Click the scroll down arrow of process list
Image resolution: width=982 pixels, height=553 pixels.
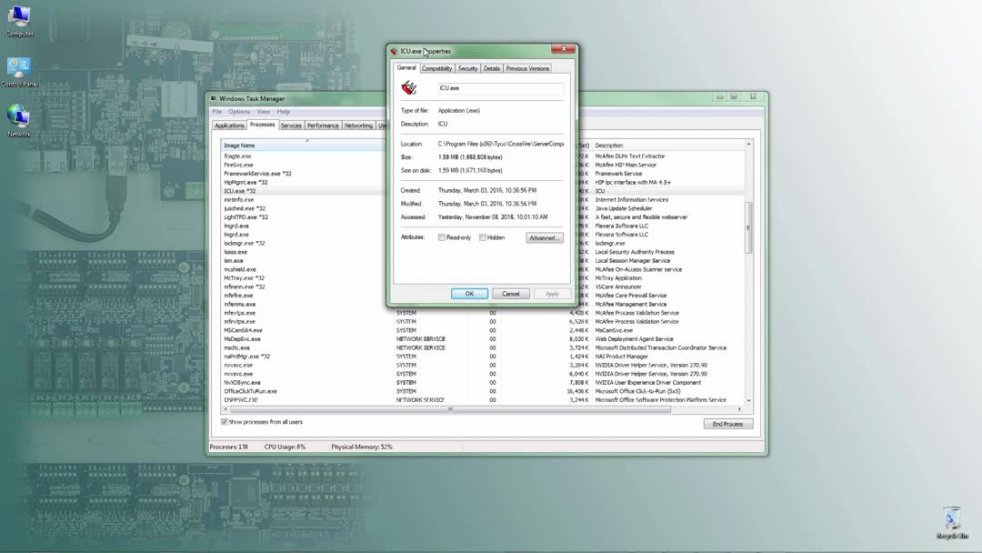point(748,400)
